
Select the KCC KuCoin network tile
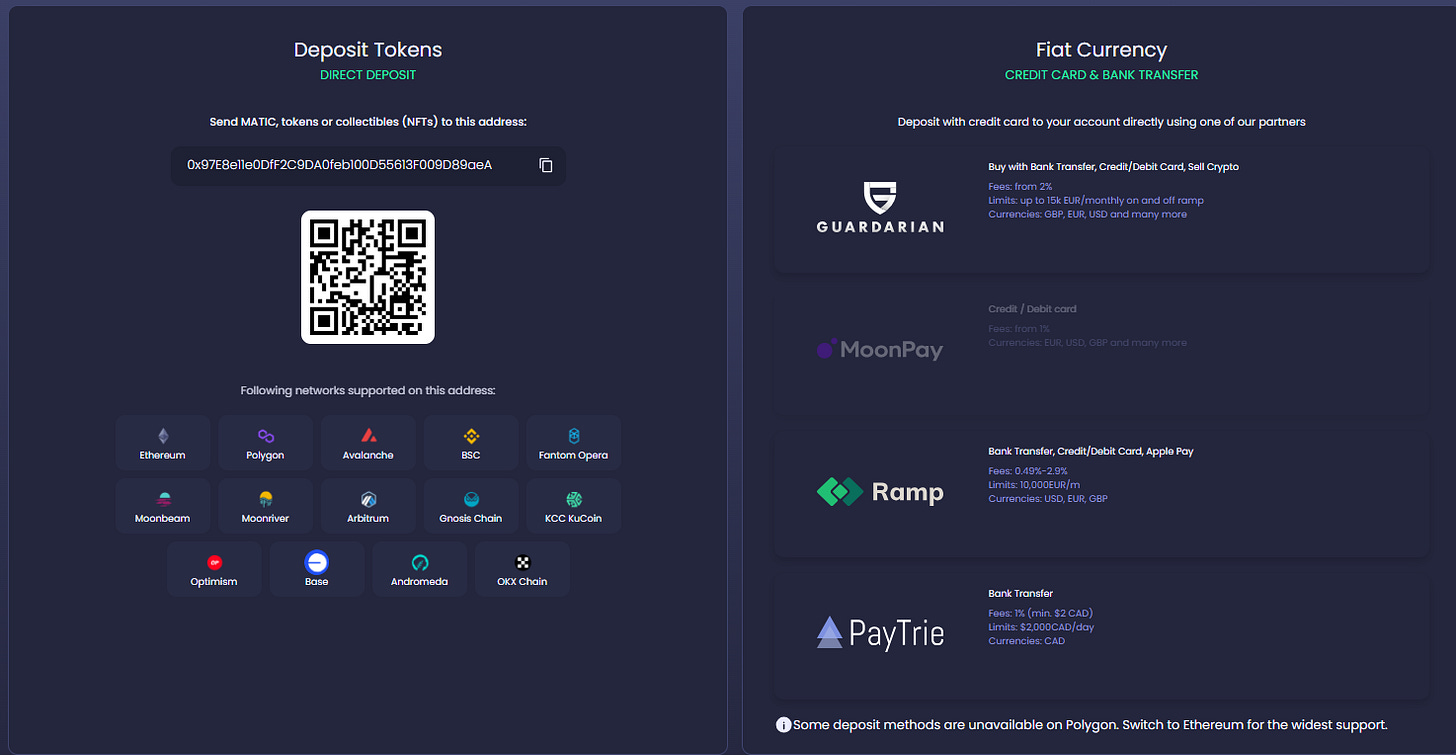click(x=574, y=506)
